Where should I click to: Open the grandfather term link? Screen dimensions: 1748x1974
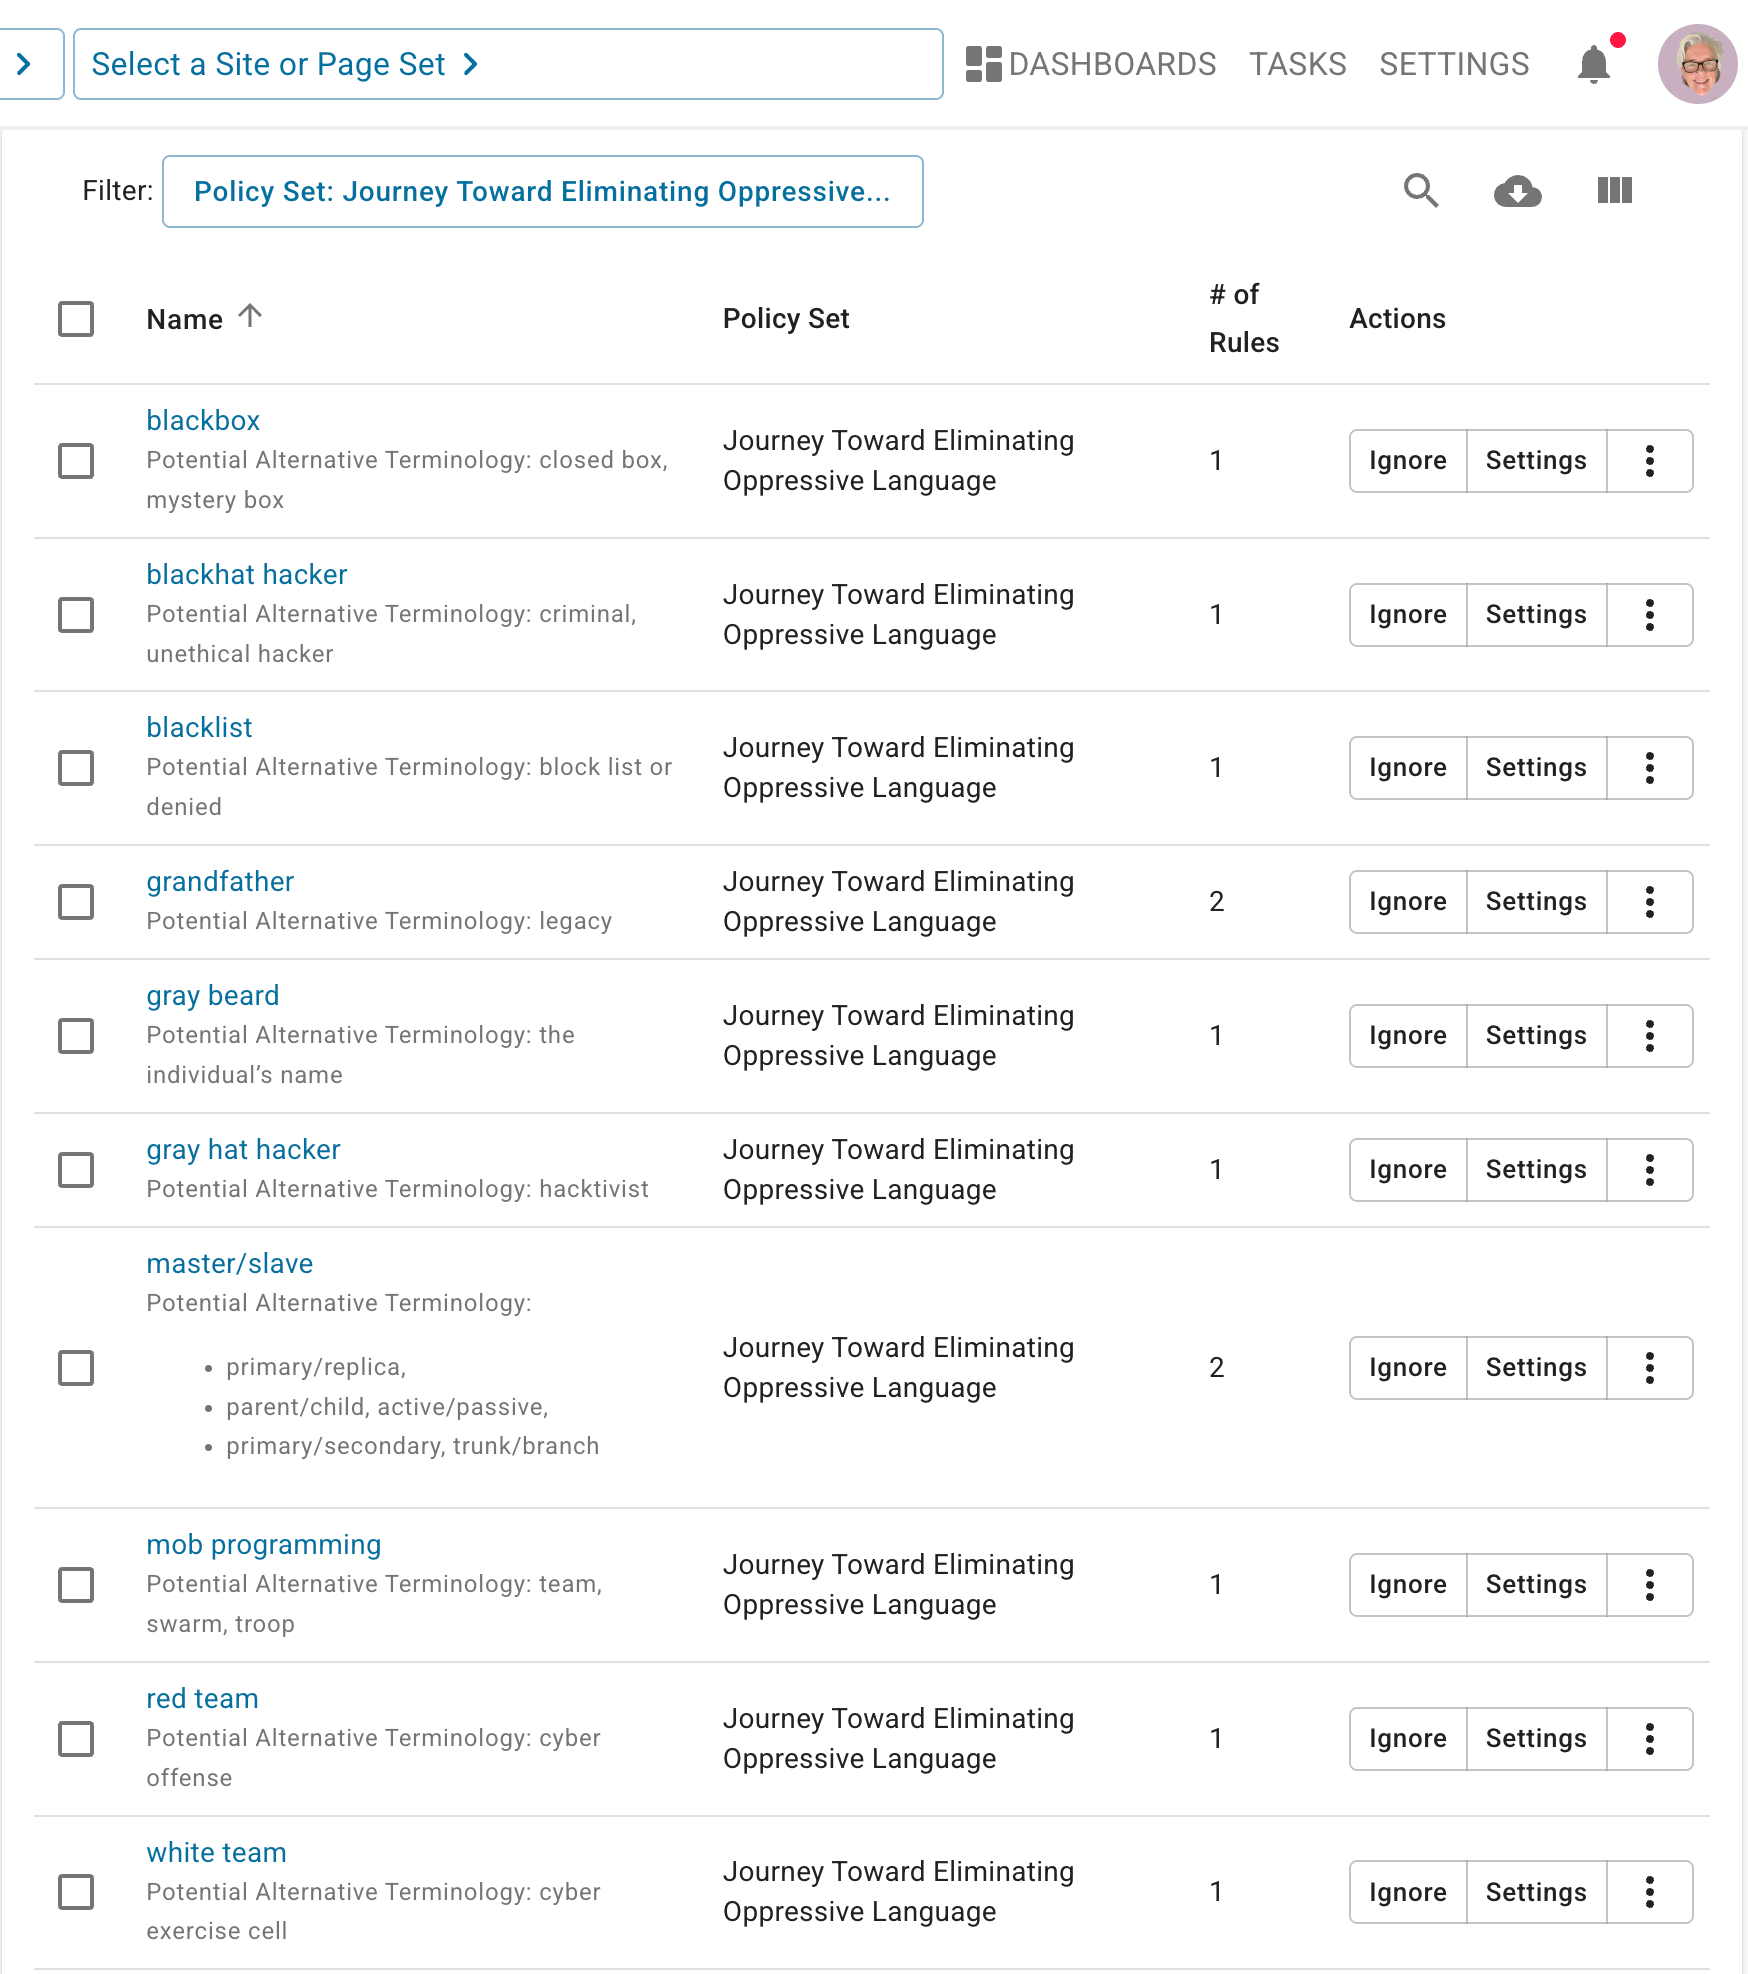[220, 882]
